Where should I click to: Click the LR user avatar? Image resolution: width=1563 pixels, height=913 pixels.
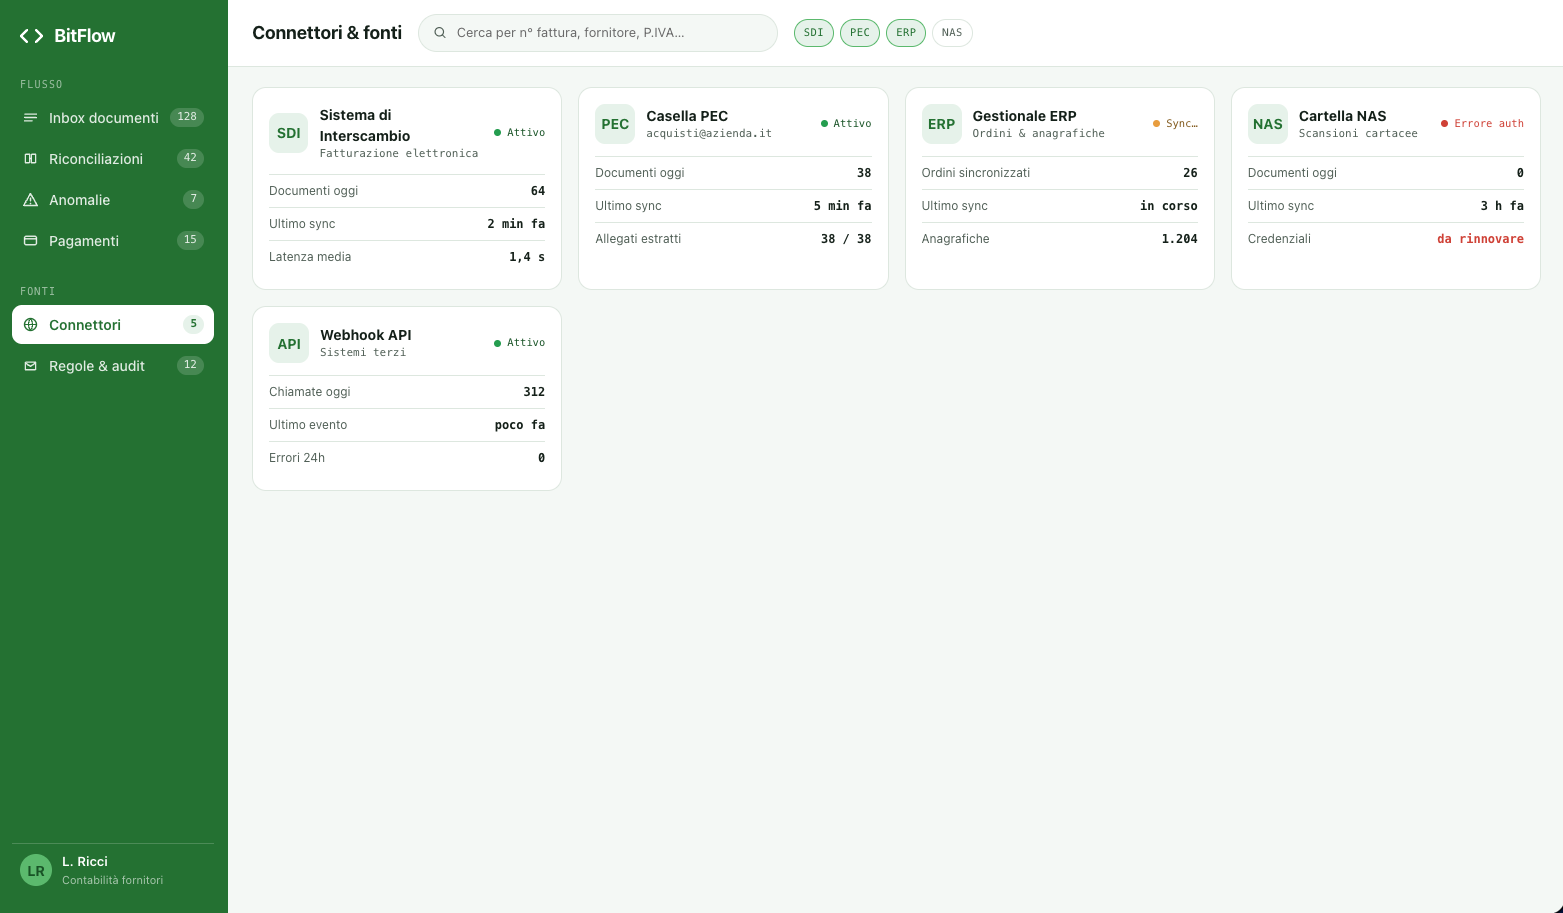pyautogui.click(x=36, y=870)
